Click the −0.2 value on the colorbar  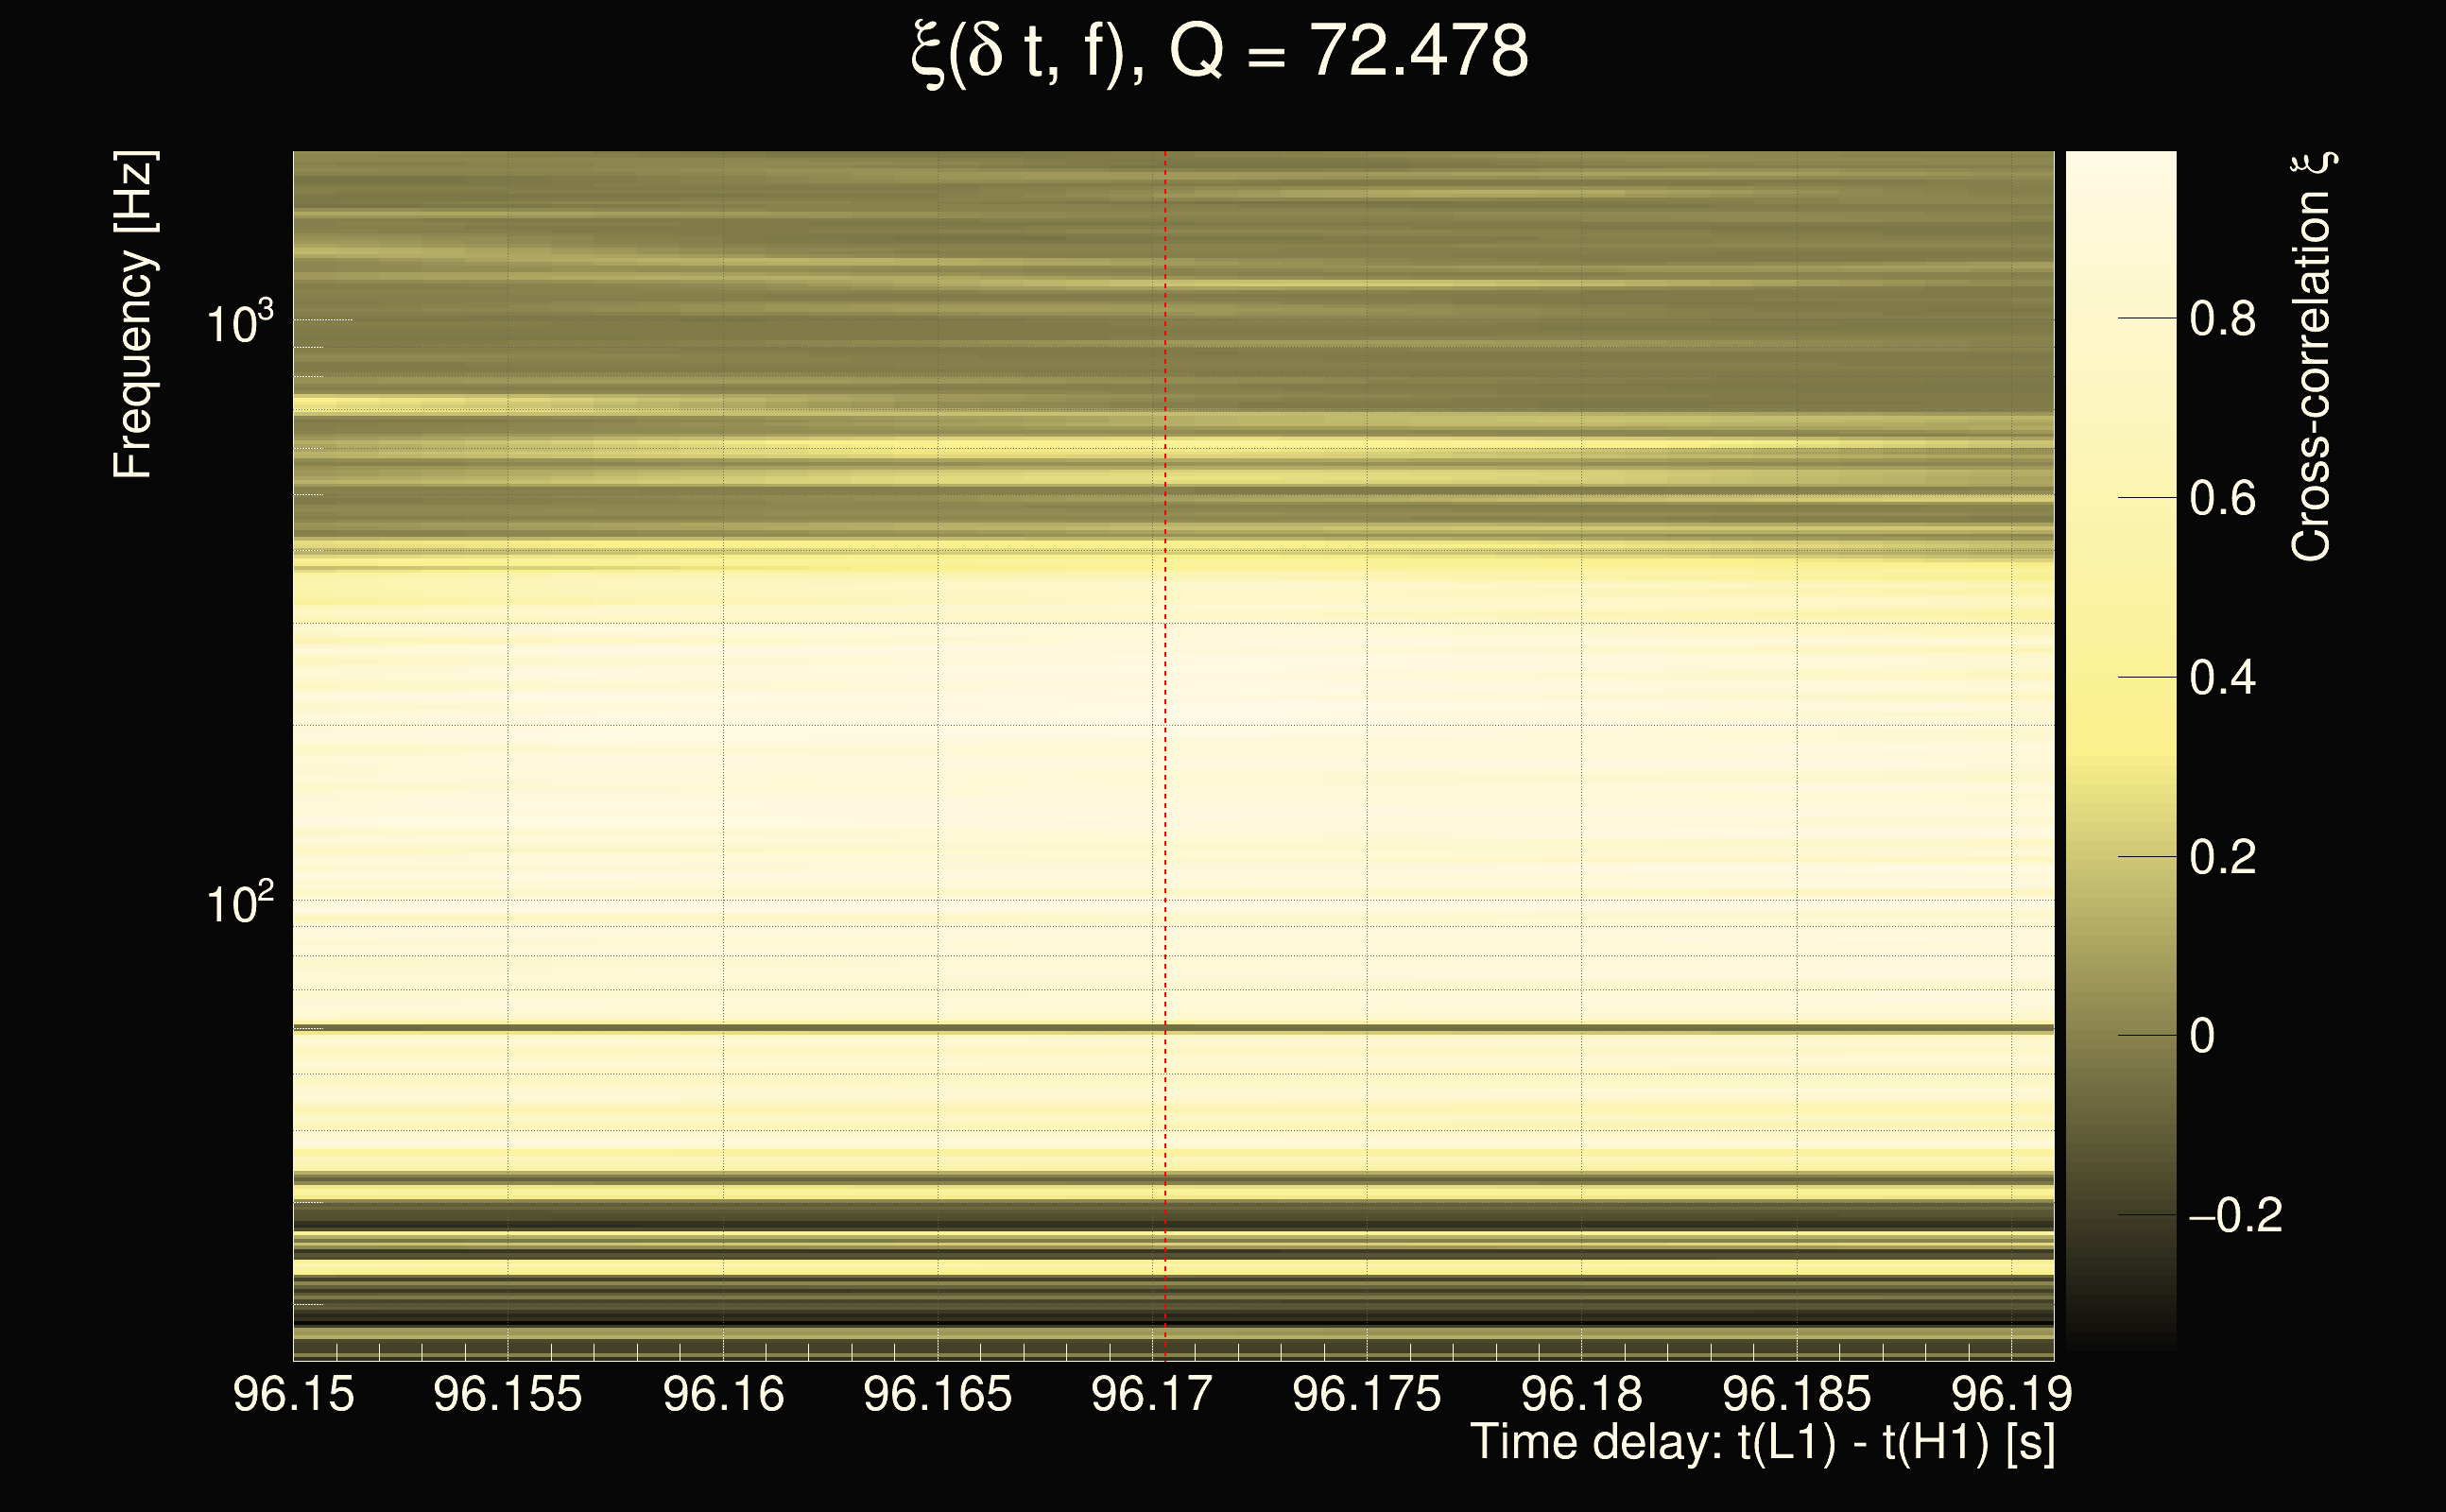click(2235, 1216)
